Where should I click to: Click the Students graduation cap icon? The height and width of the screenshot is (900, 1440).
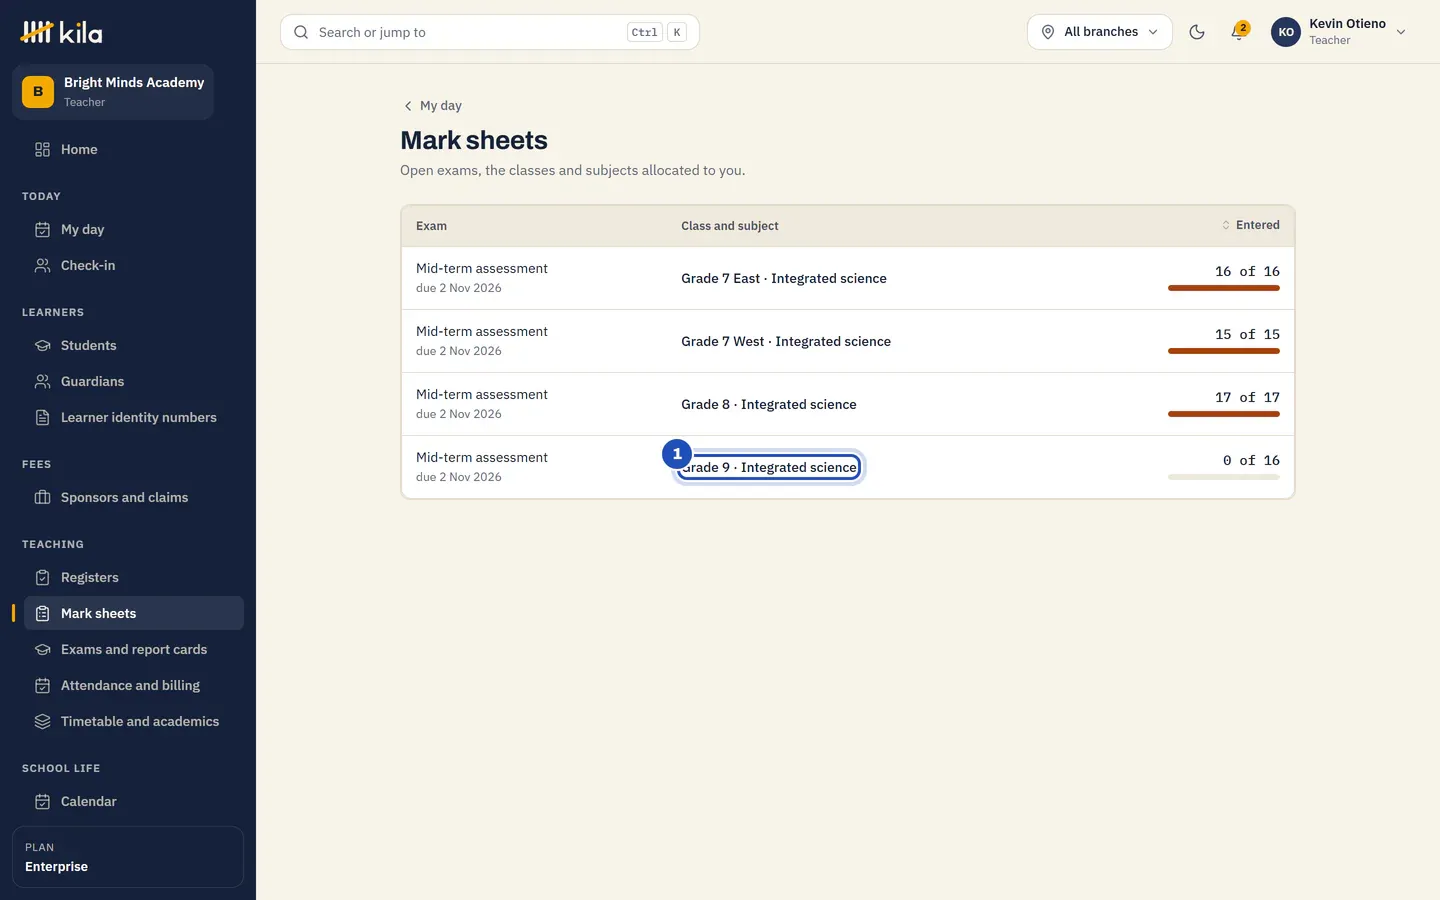42,345
